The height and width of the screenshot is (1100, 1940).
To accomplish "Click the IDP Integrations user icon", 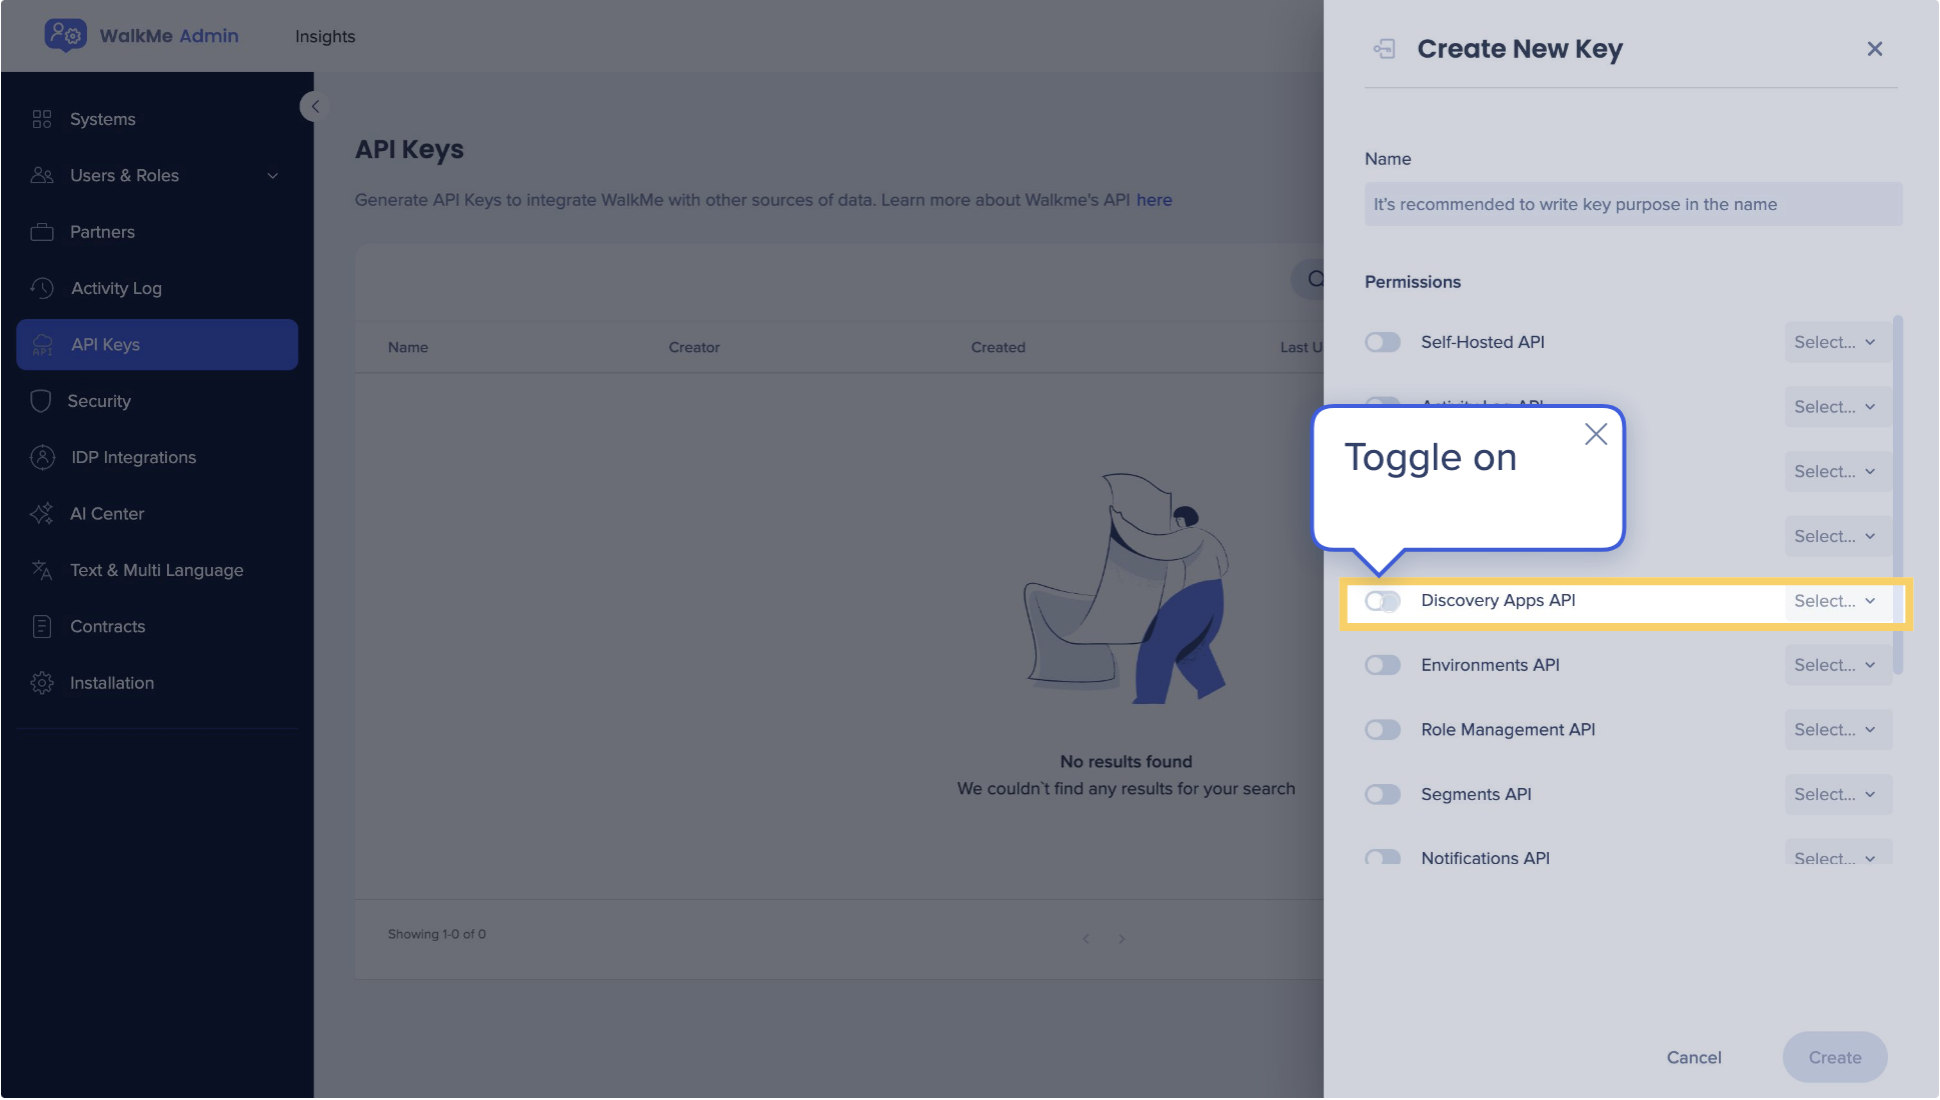I will pyautogui.click(x=42, y=457).
